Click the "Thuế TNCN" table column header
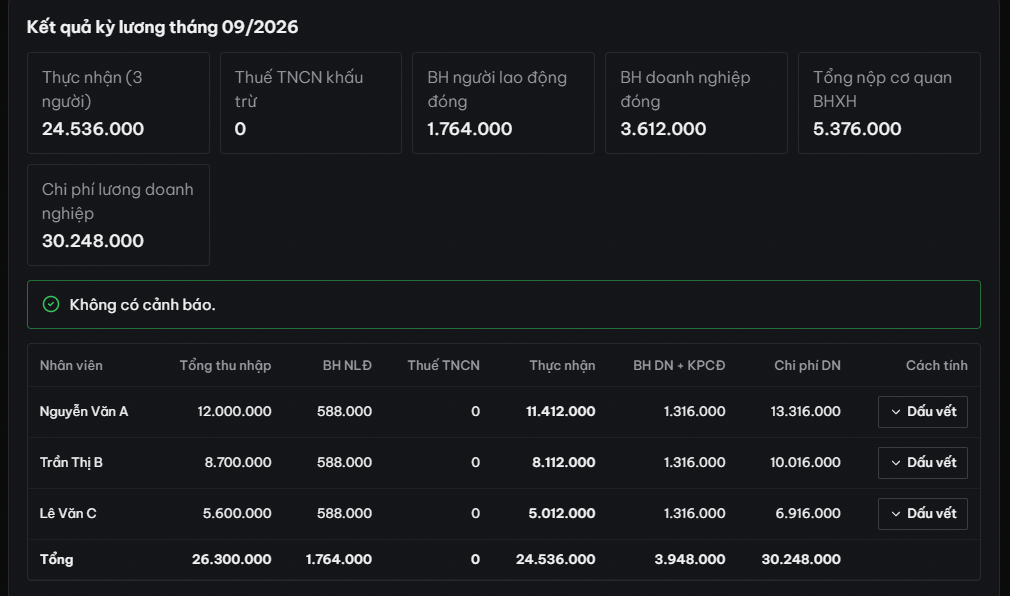 point(444,365)
